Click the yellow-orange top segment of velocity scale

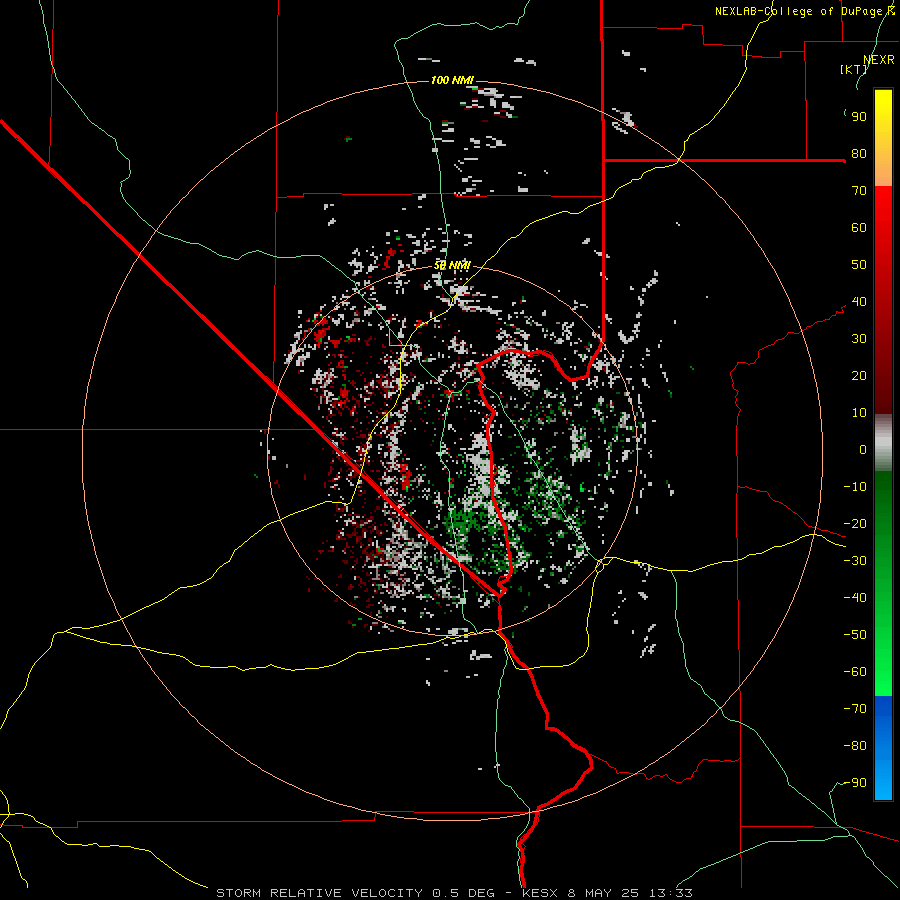click(x=883, y=138)
